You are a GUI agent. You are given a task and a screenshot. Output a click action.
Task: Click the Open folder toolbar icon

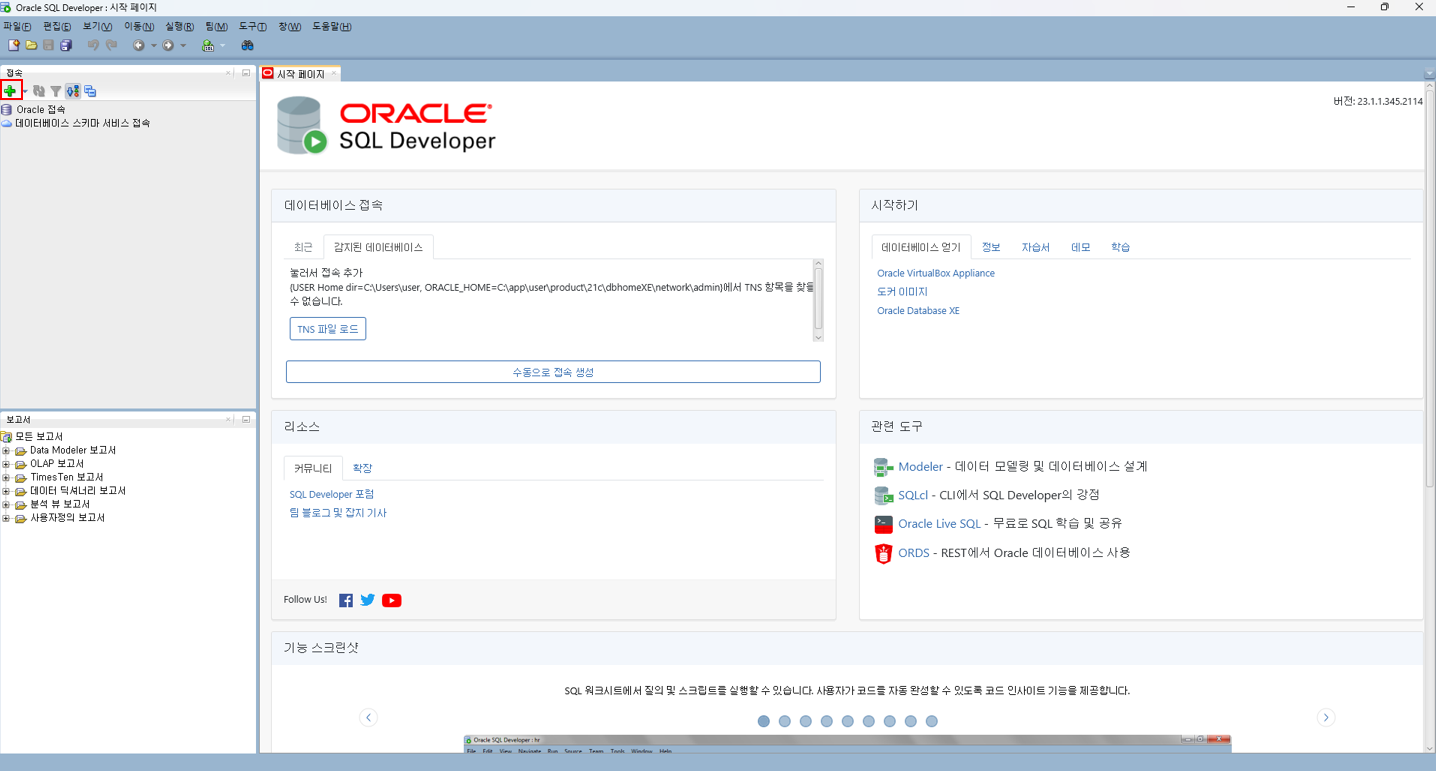[x=31, y=45]
